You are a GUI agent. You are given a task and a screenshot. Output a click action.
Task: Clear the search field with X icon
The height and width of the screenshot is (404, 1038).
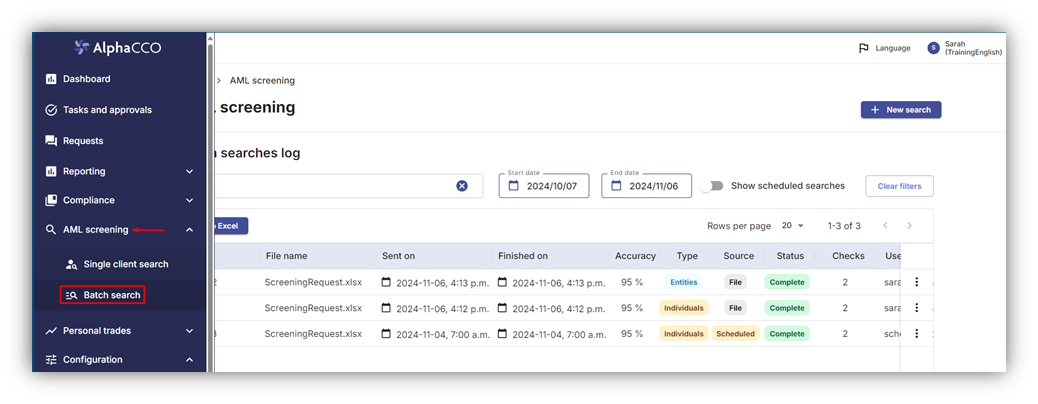(462, 186)
